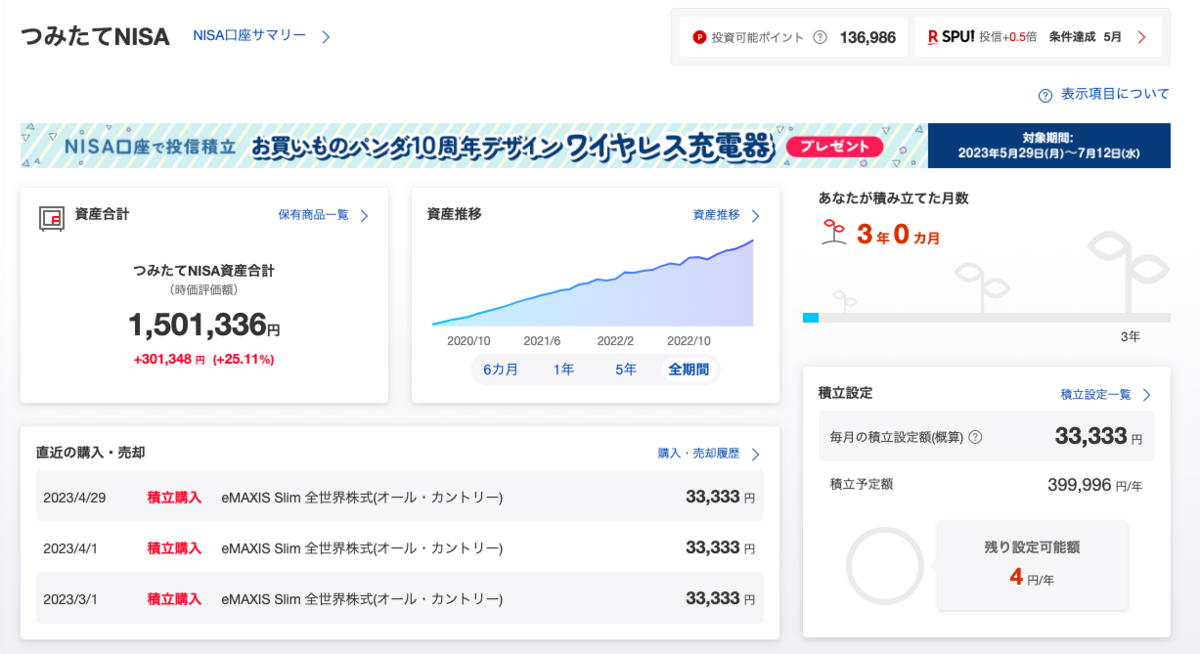Click the SPU! logo
The width and height of the screenshot is (1200, 654).
click(x=950, y=37)
